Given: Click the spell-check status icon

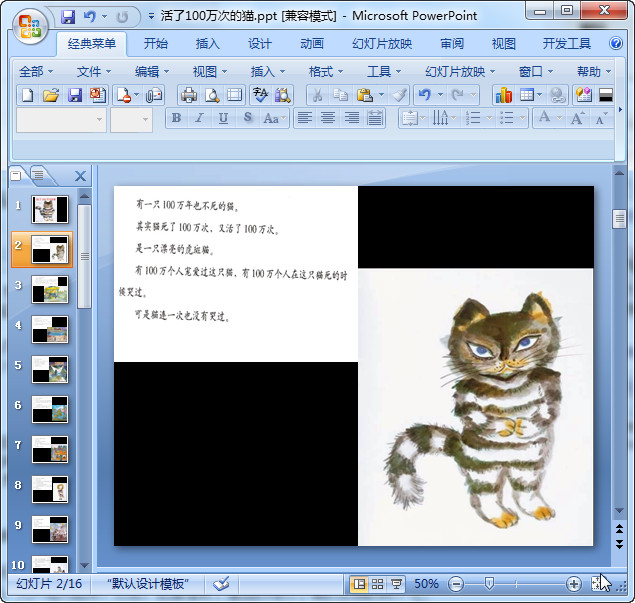Looking at the screenshot, I should tap(221, 584).
